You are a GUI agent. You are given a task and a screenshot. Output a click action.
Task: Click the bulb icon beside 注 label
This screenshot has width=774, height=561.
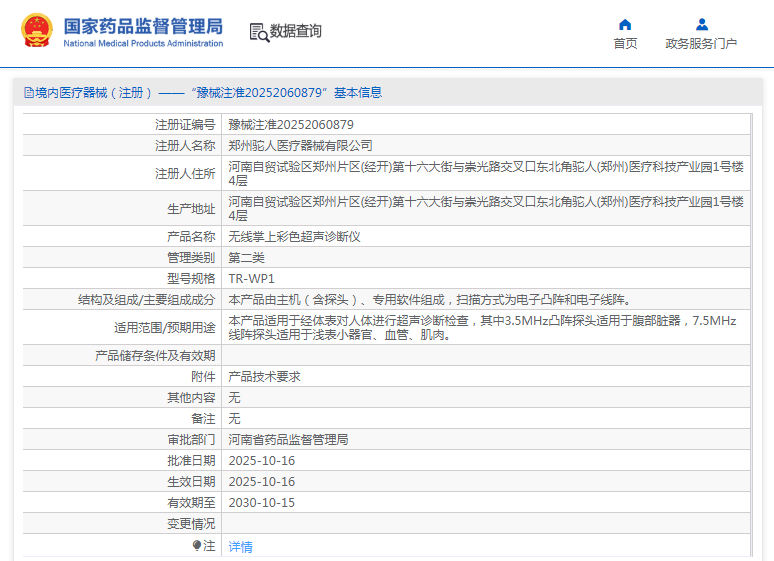point(197,546)
